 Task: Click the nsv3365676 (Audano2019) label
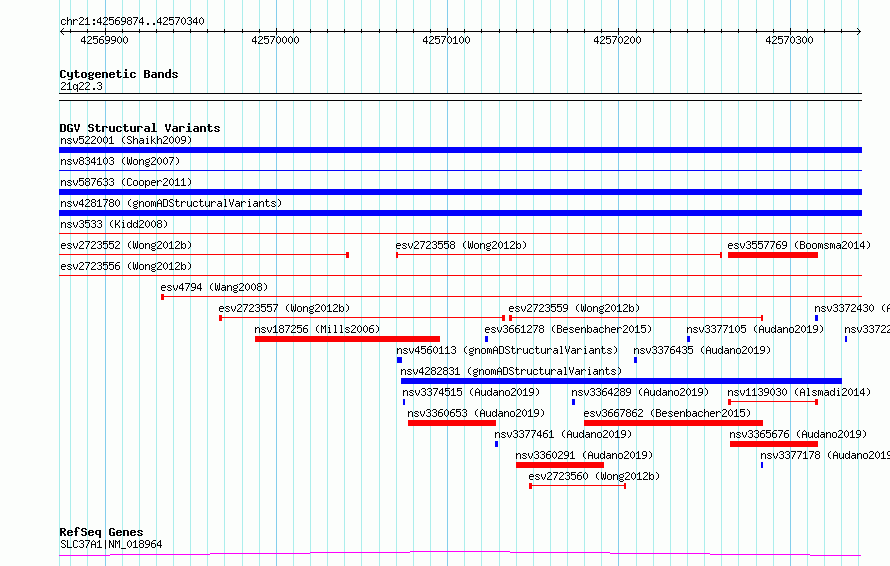[798, 434]
